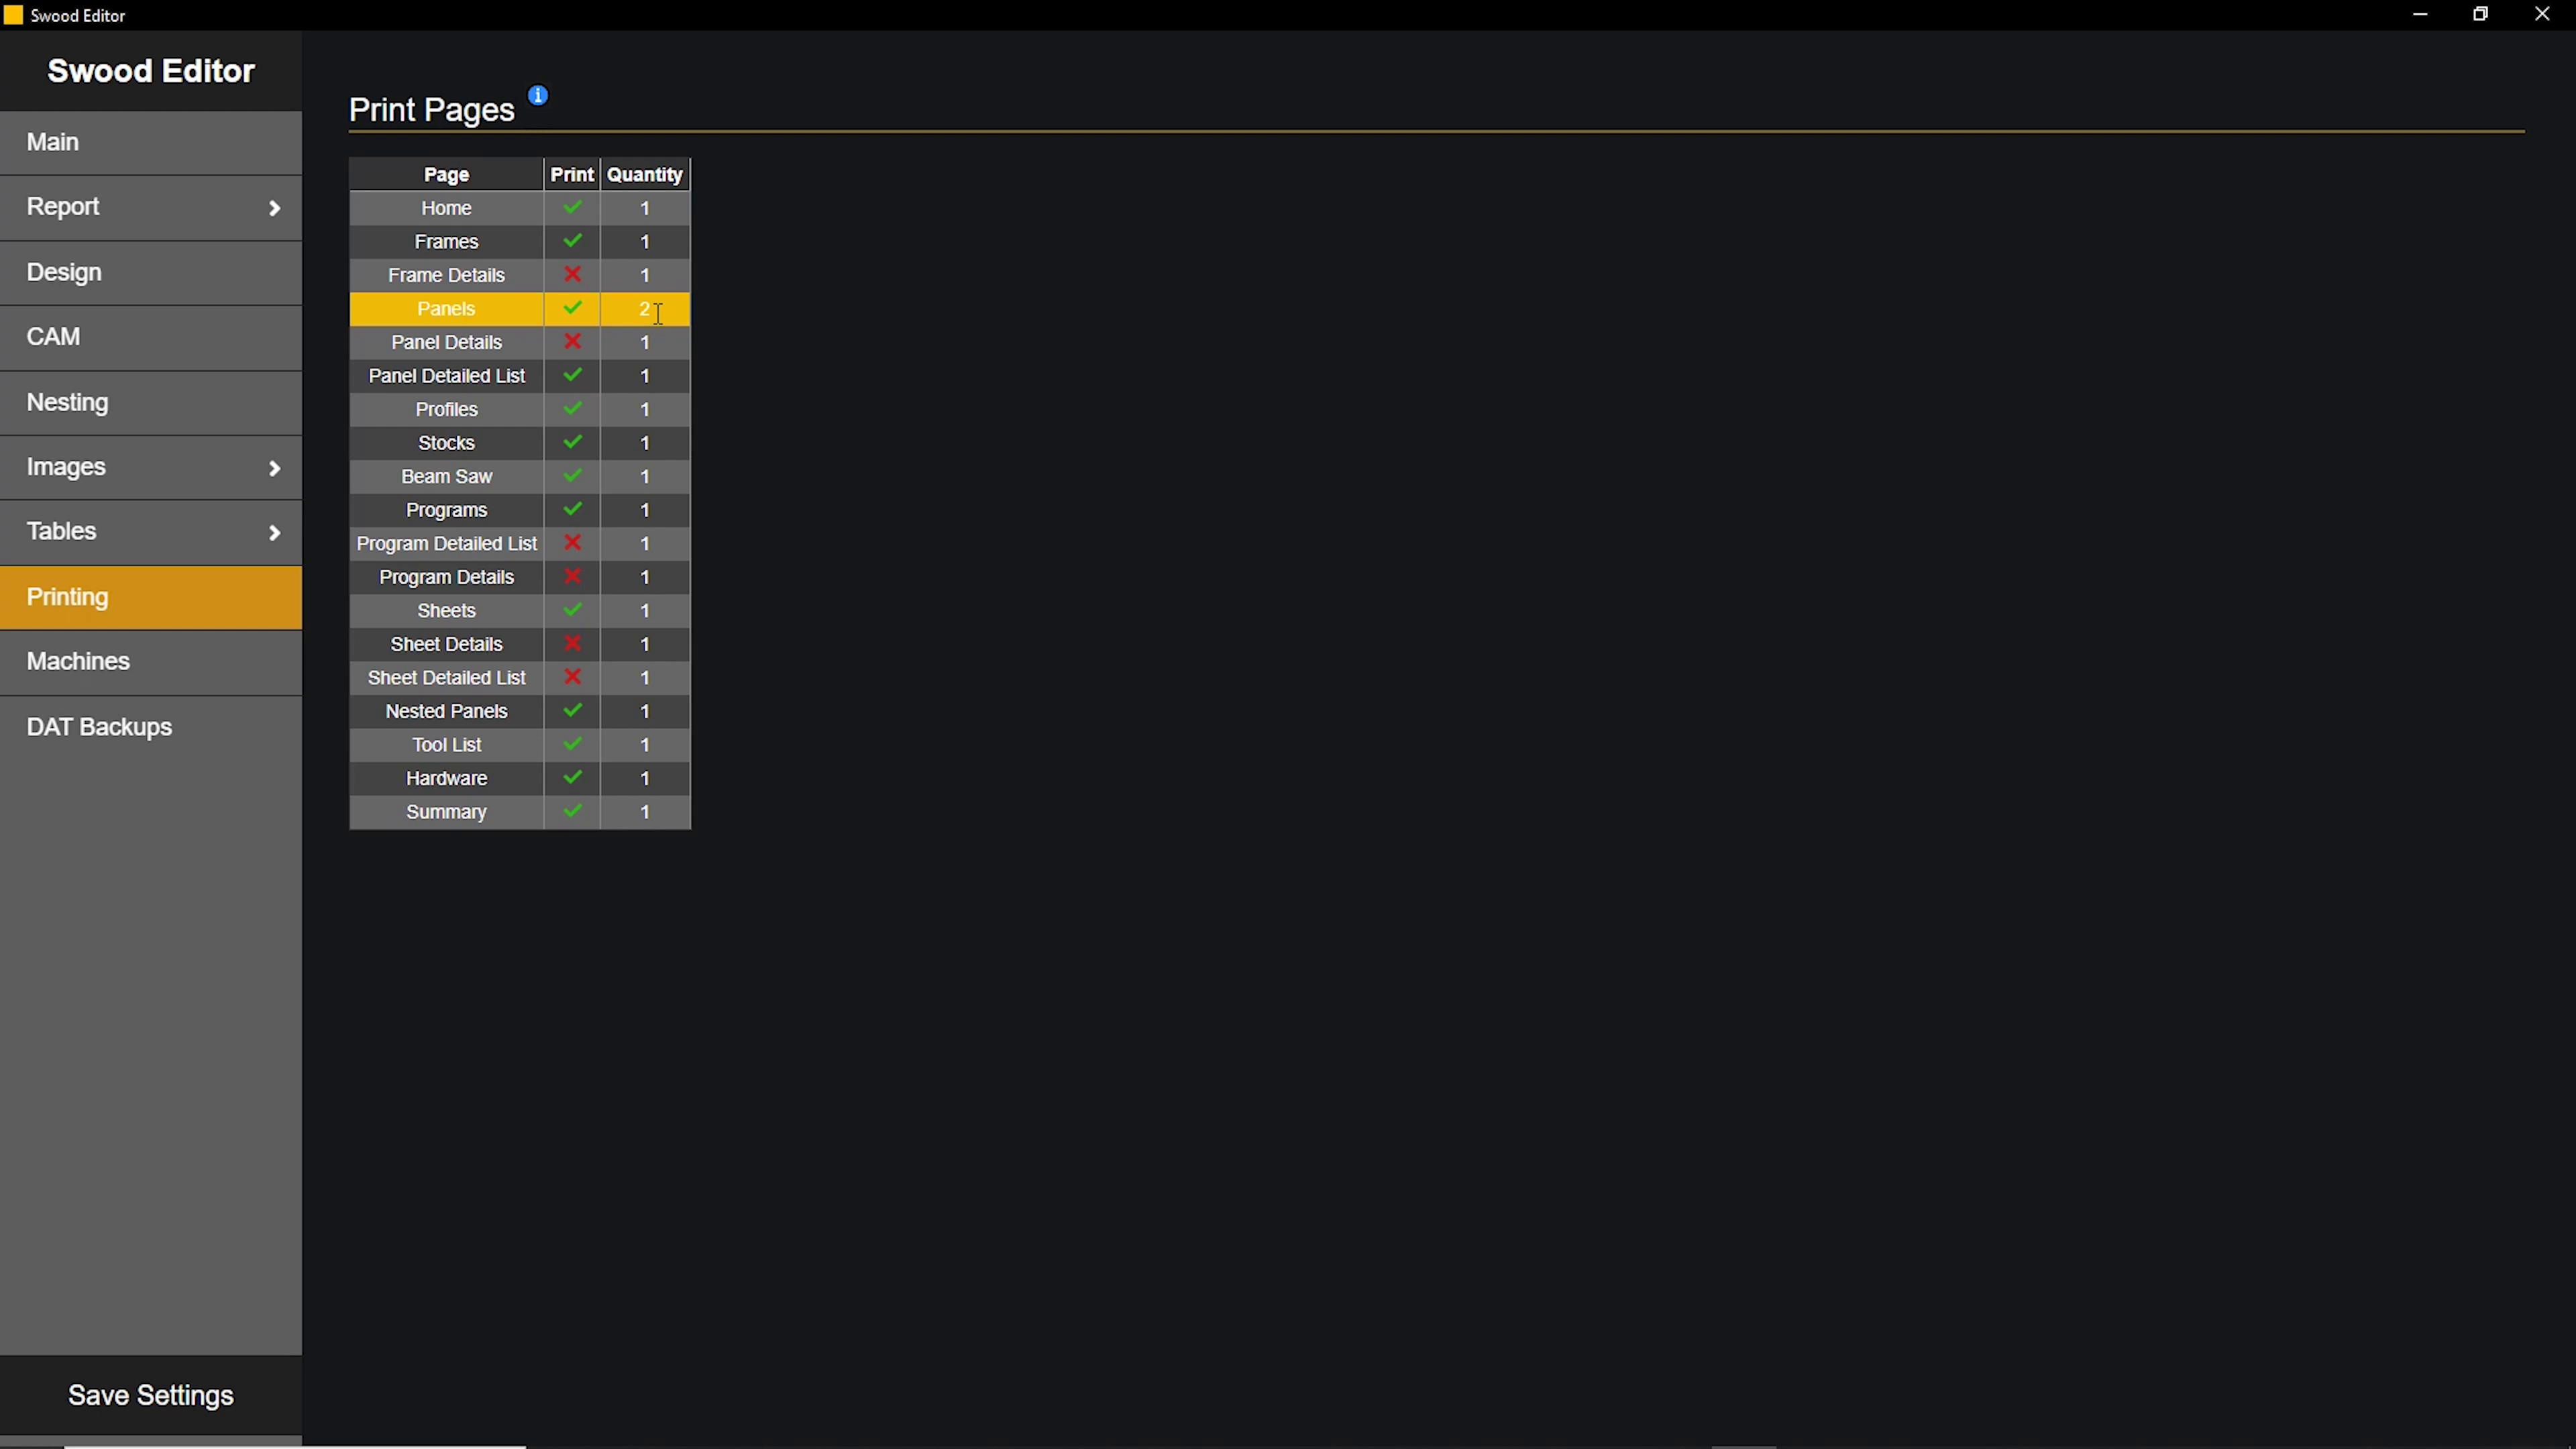2576x1449 pixels.
Task: Disable printing for the Summary page
Action: (x=571, y=812)
